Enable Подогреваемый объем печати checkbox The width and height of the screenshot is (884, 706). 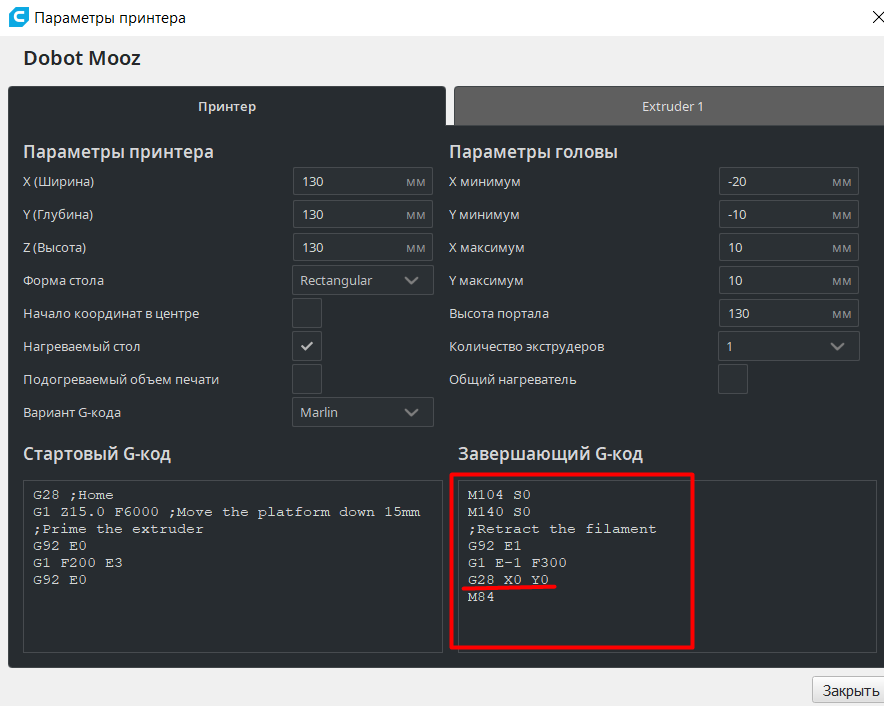(x=307, y=379)
